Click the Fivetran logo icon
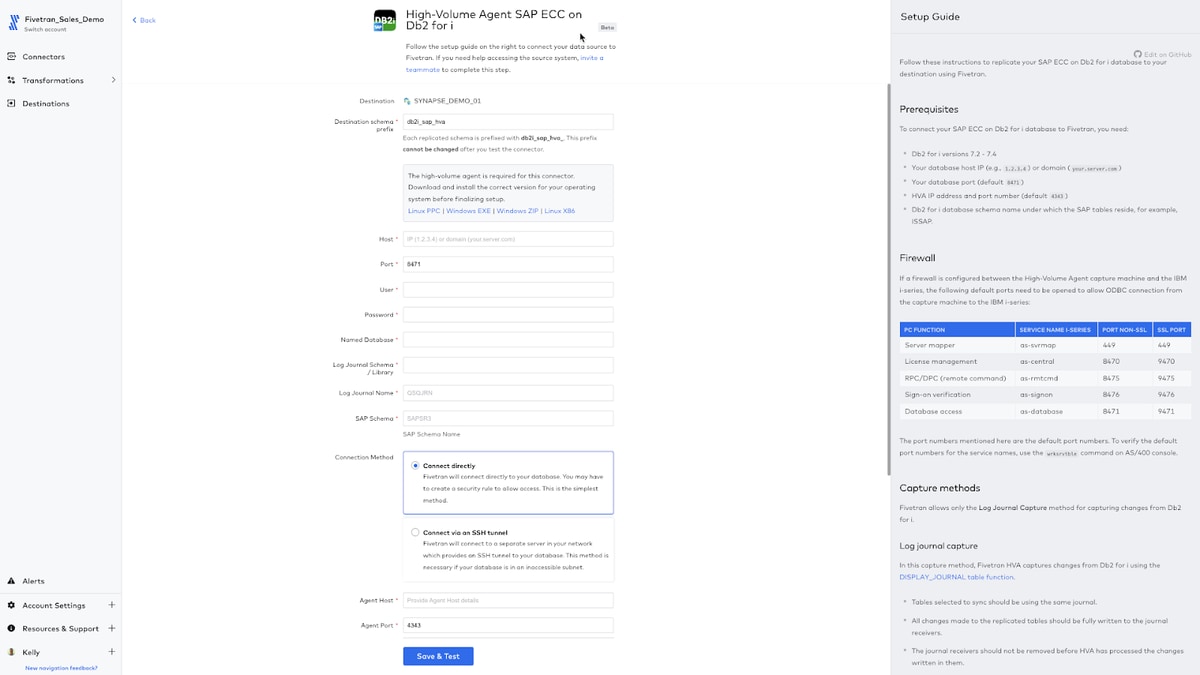1200x675 pixels. tap(13, 22)
